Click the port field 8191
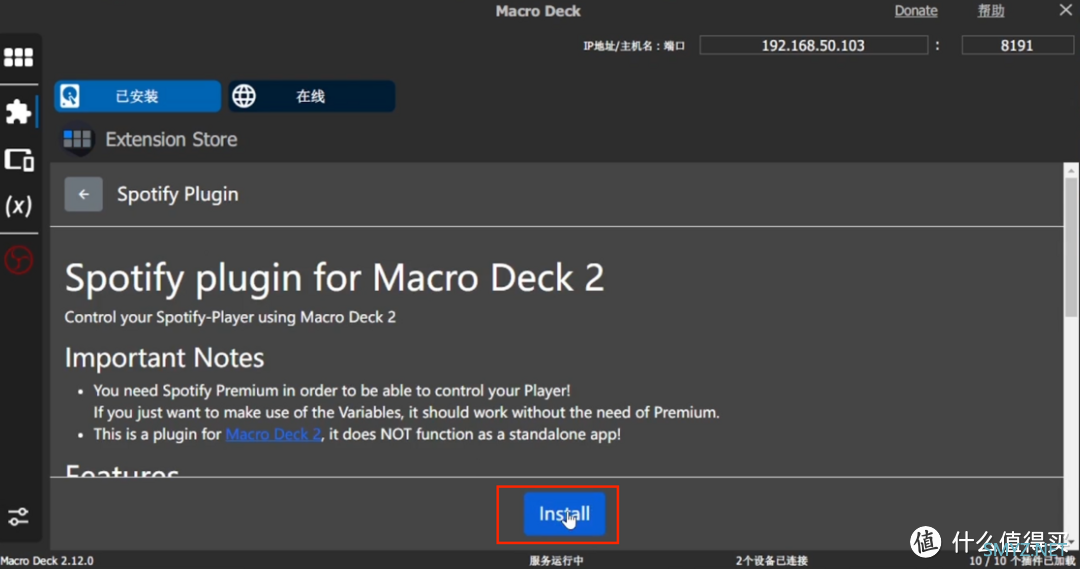The width and height of the screenshot is (1080, 569). (1017, 45)
